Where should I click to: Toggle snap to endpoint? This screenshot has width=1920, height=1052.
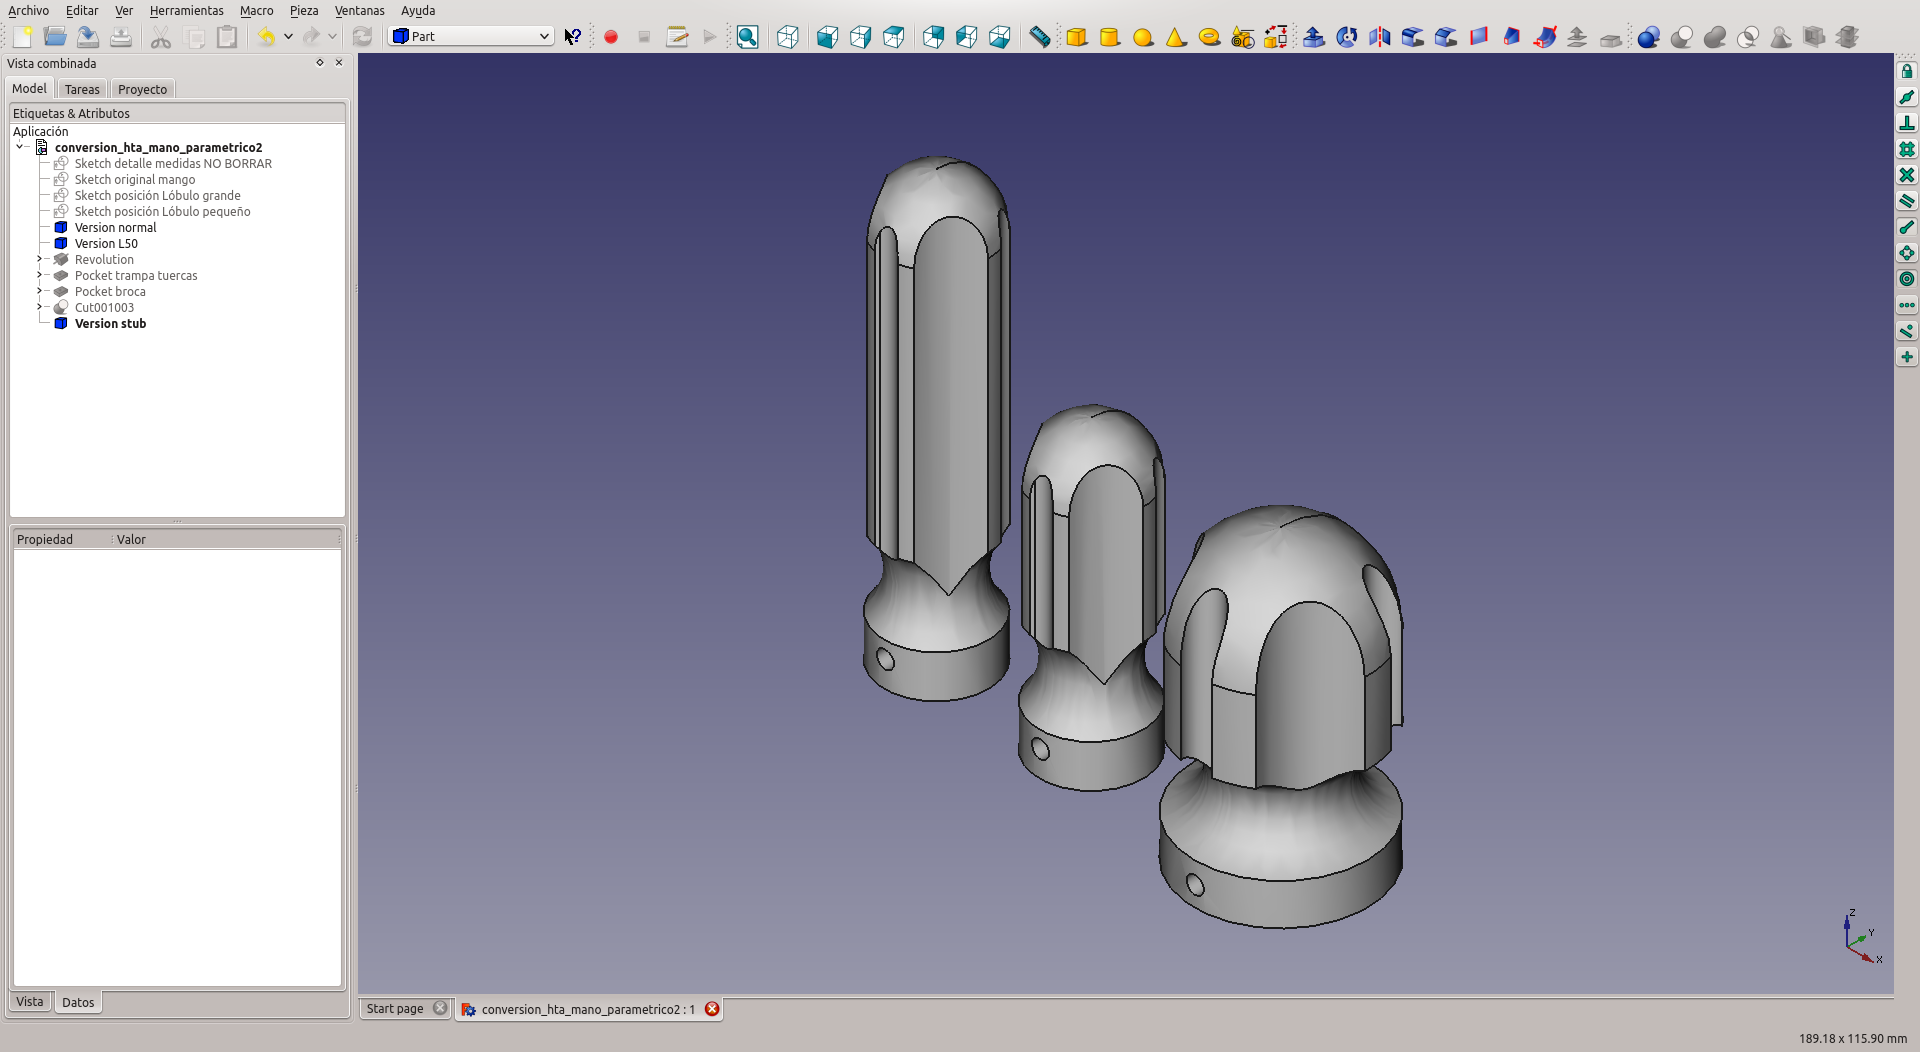pos(1907,227)
